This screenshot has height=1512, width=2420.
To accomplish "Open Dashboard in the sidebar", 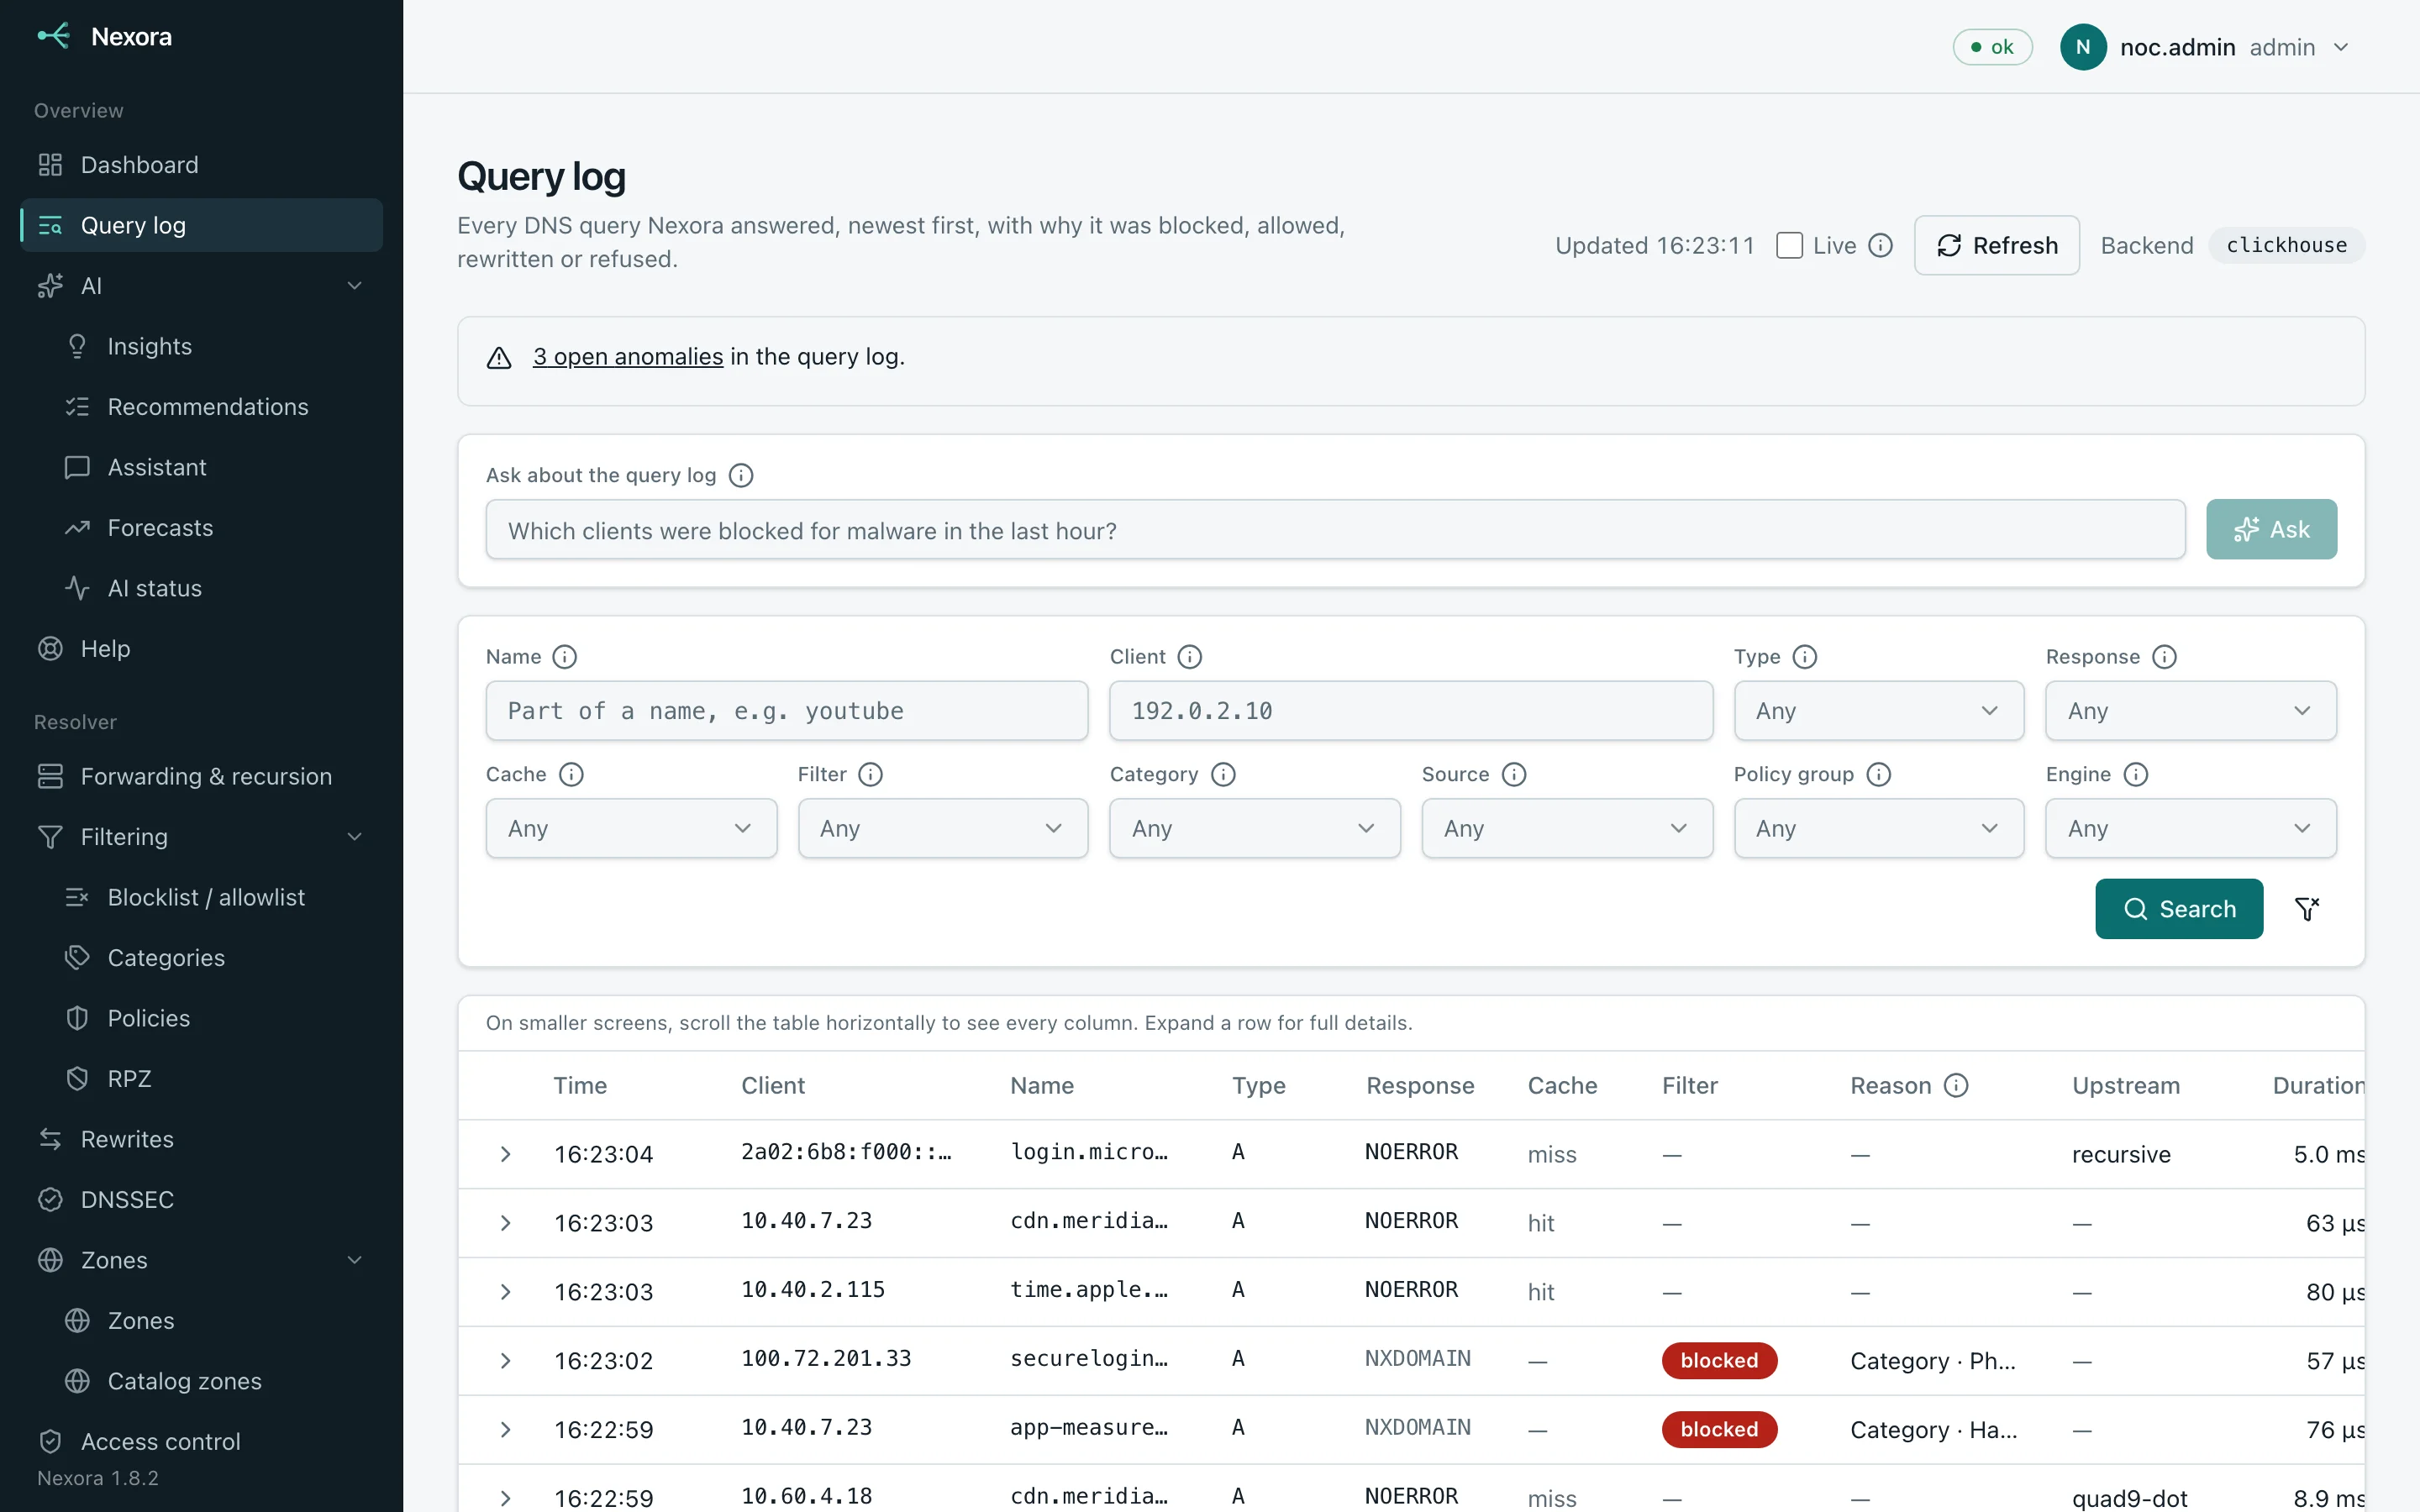I will pos(201,165).
